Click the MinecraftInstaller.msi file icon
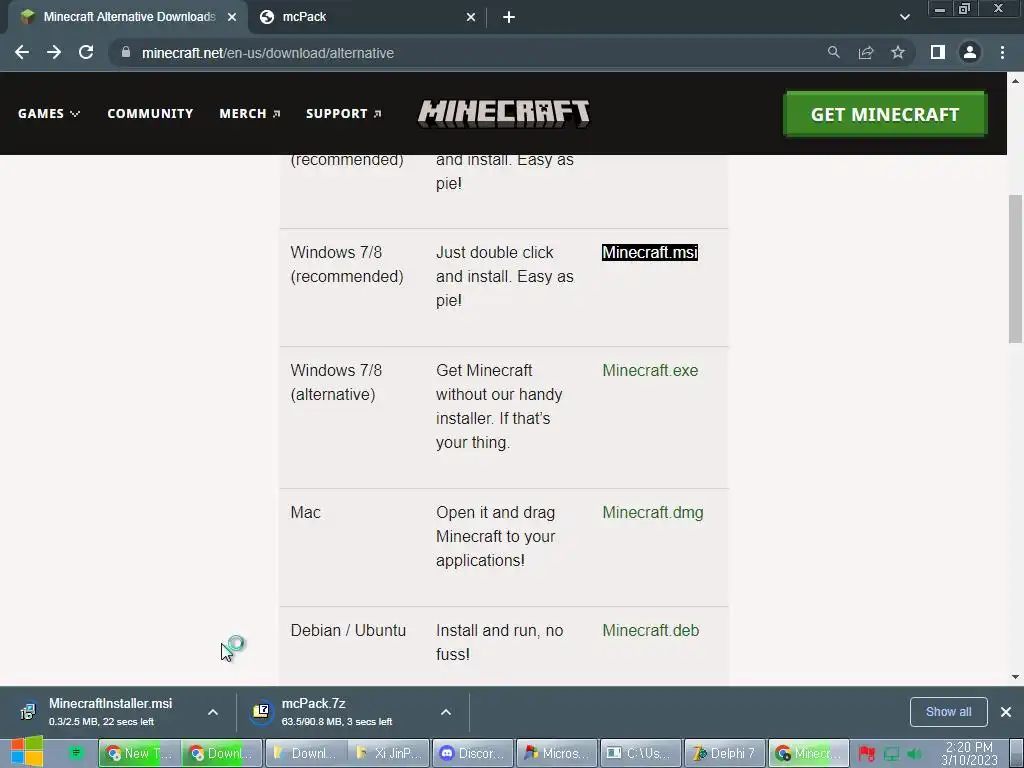Image resolution: width=1024 pixels, height=768 pixels. coord(28,711)
